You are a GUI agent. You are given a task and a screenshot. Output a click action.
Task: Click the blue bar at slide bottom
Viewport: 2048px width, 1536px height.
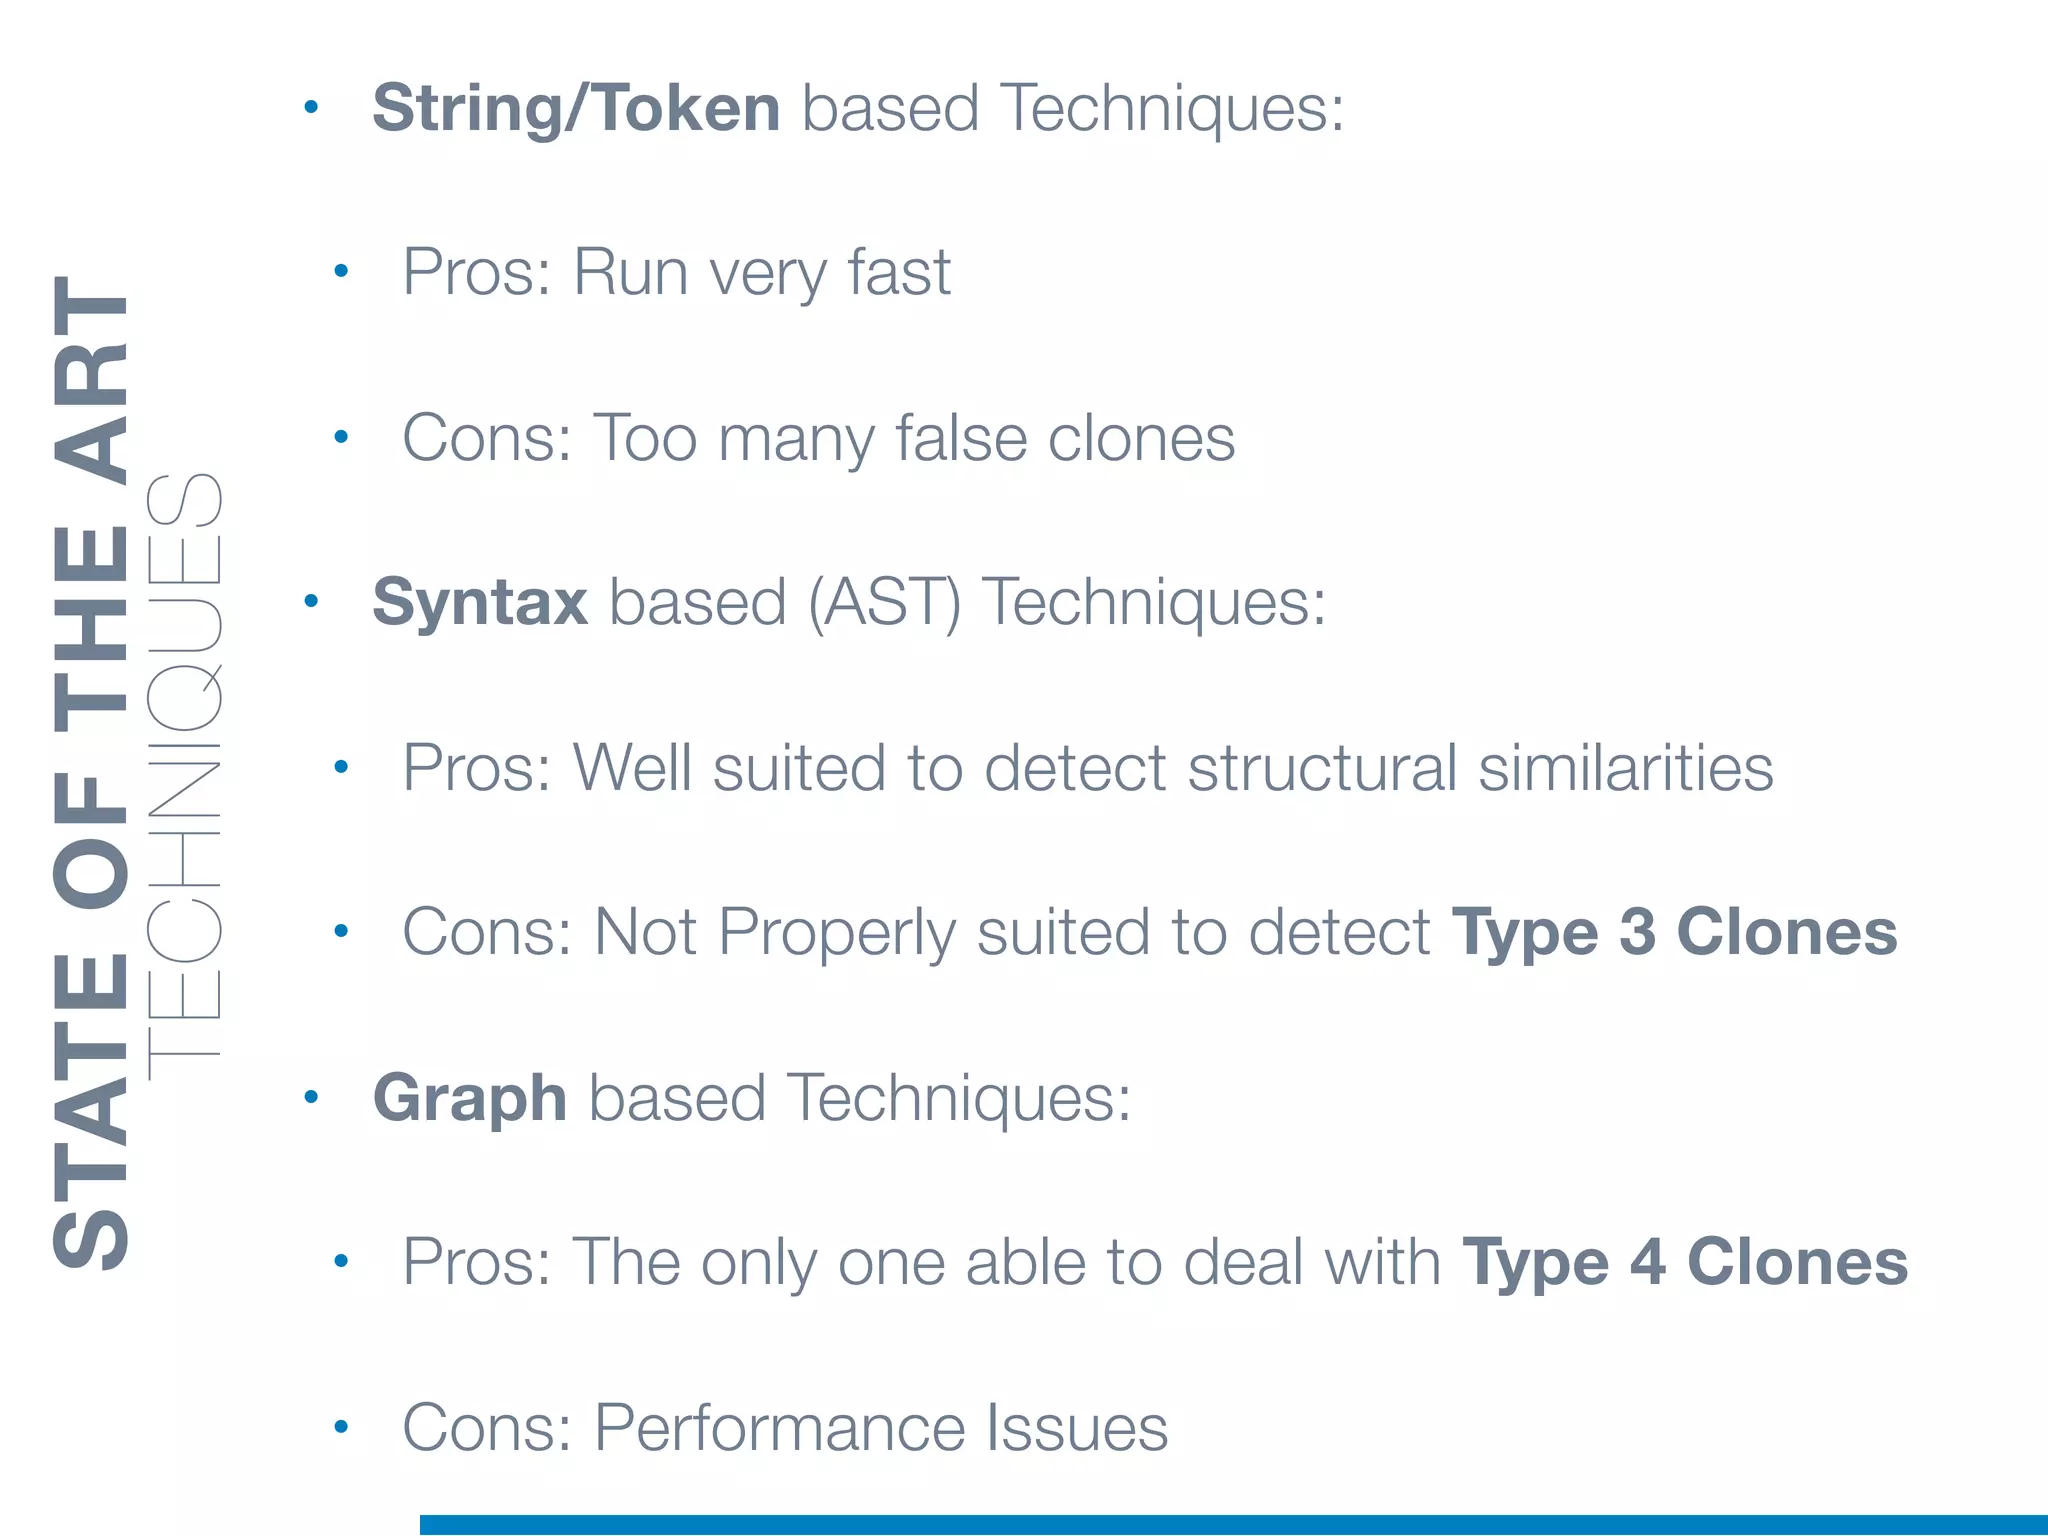click(x=1232, y=1524)
